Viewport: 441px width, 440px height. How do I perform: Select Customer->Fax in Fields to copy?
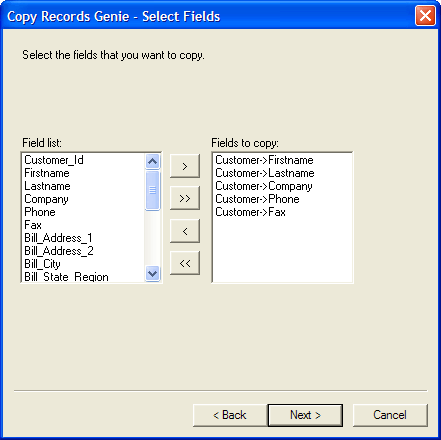282,212
